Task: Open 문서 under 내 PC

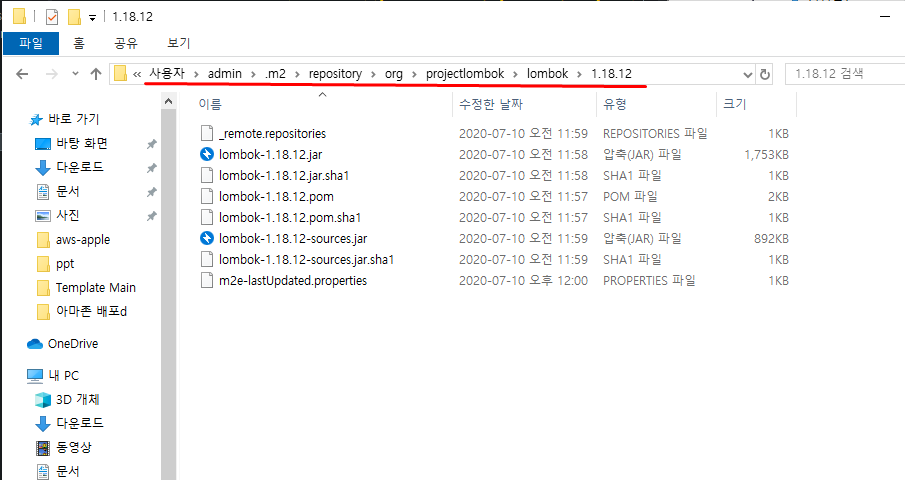Action: pyautogui.click(x=68, y=471)
